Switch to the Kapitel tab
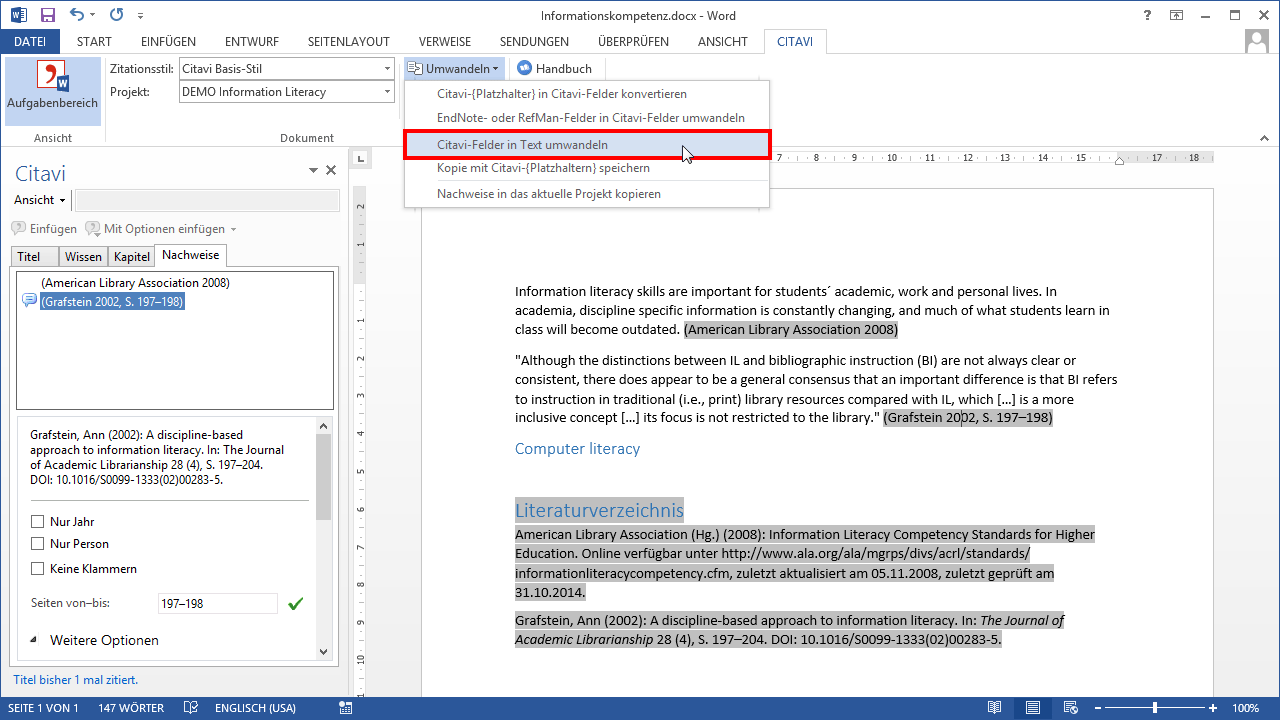1280x720 pixels. click(131, 257)
